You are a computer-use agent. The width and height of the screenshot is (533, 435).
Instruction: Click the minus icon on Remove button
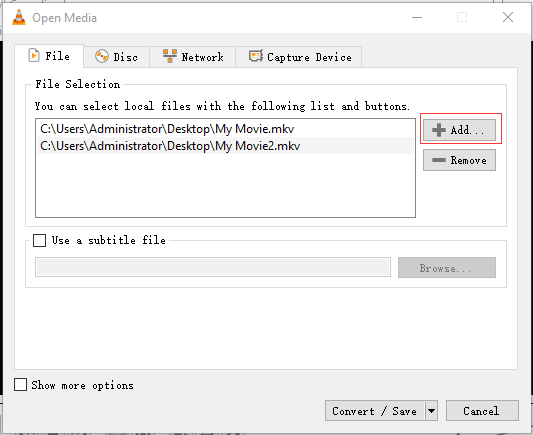439,160
